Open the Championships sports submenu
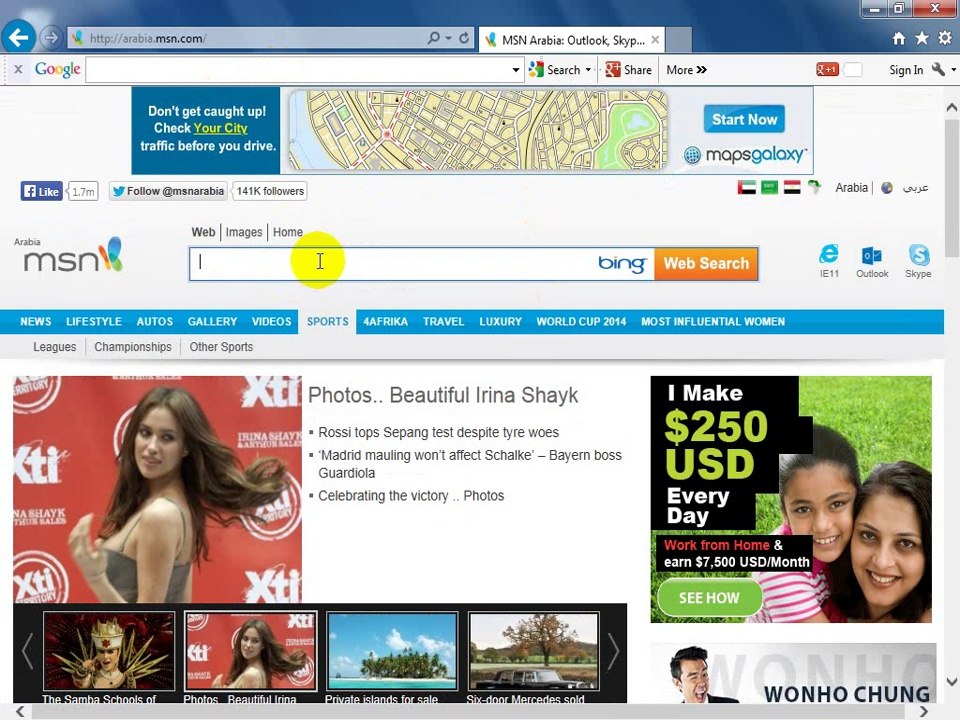This screenshot has width=960, height=720. coord(133,347)
